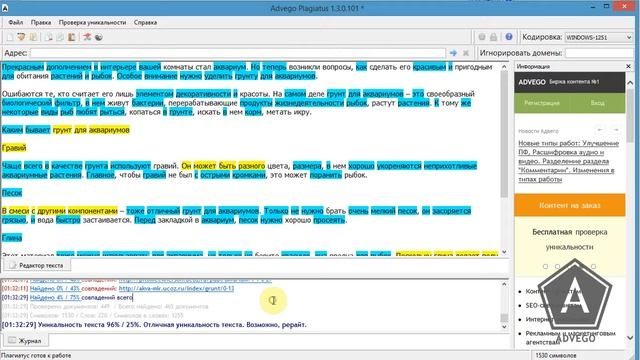Click the highlighted heading Гравий
This screenshot has height=360, width=640.
point(14,148)
